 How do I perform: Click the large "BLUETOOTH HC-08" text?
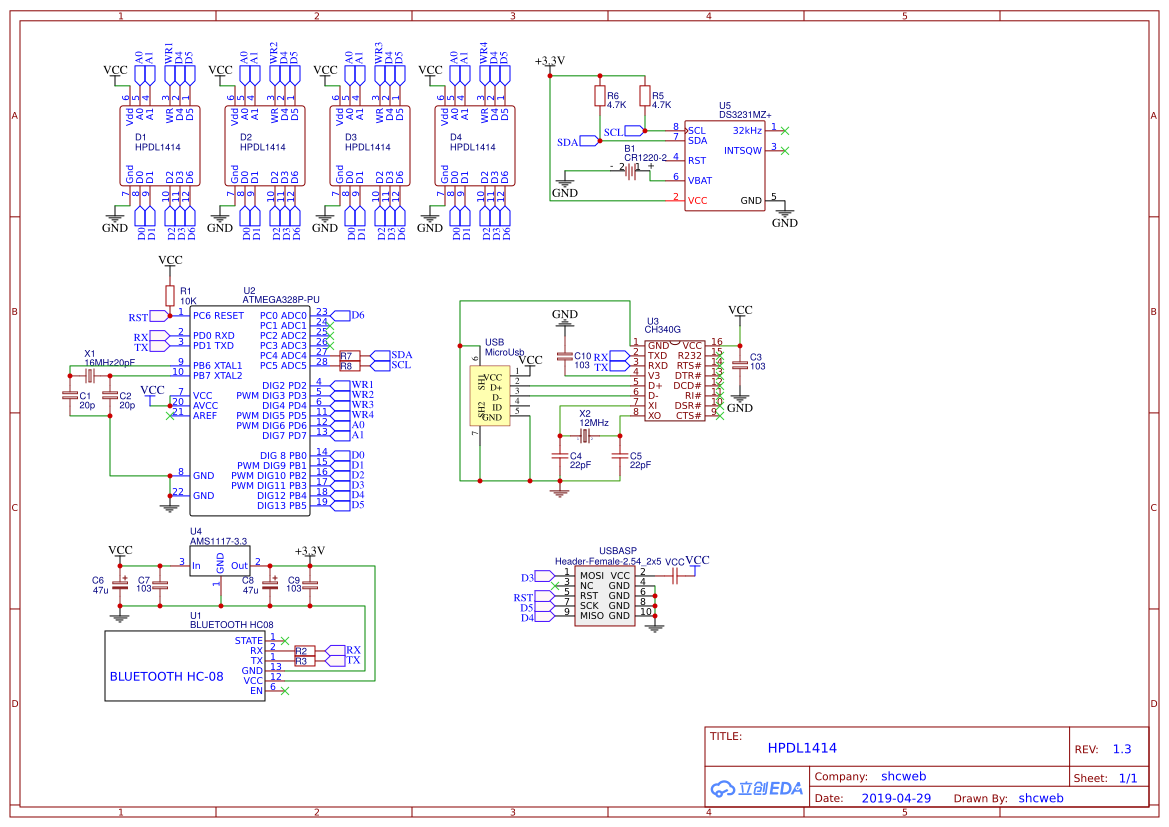(x=166, y=676)
